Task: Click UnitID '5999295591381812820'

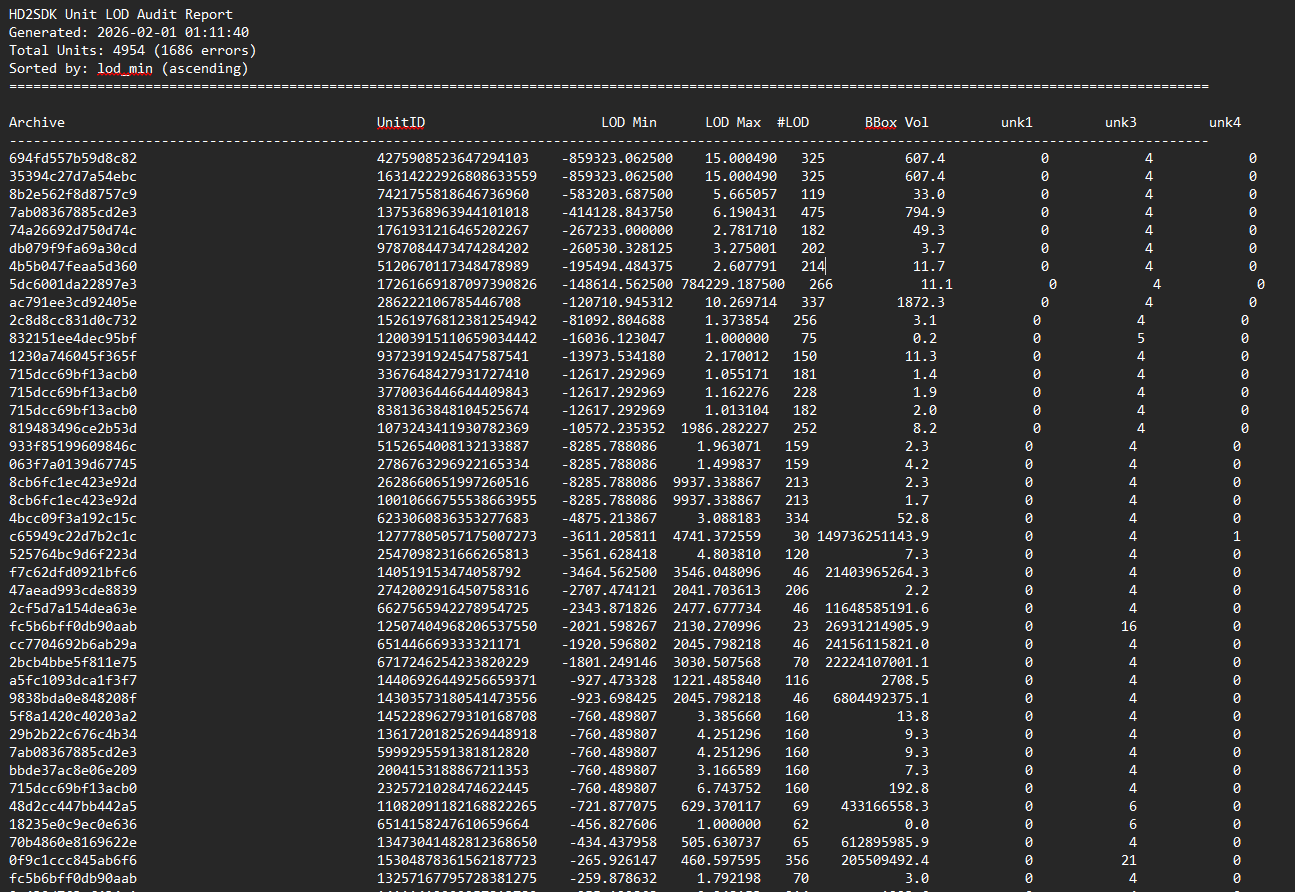Action: pos(453,753)
